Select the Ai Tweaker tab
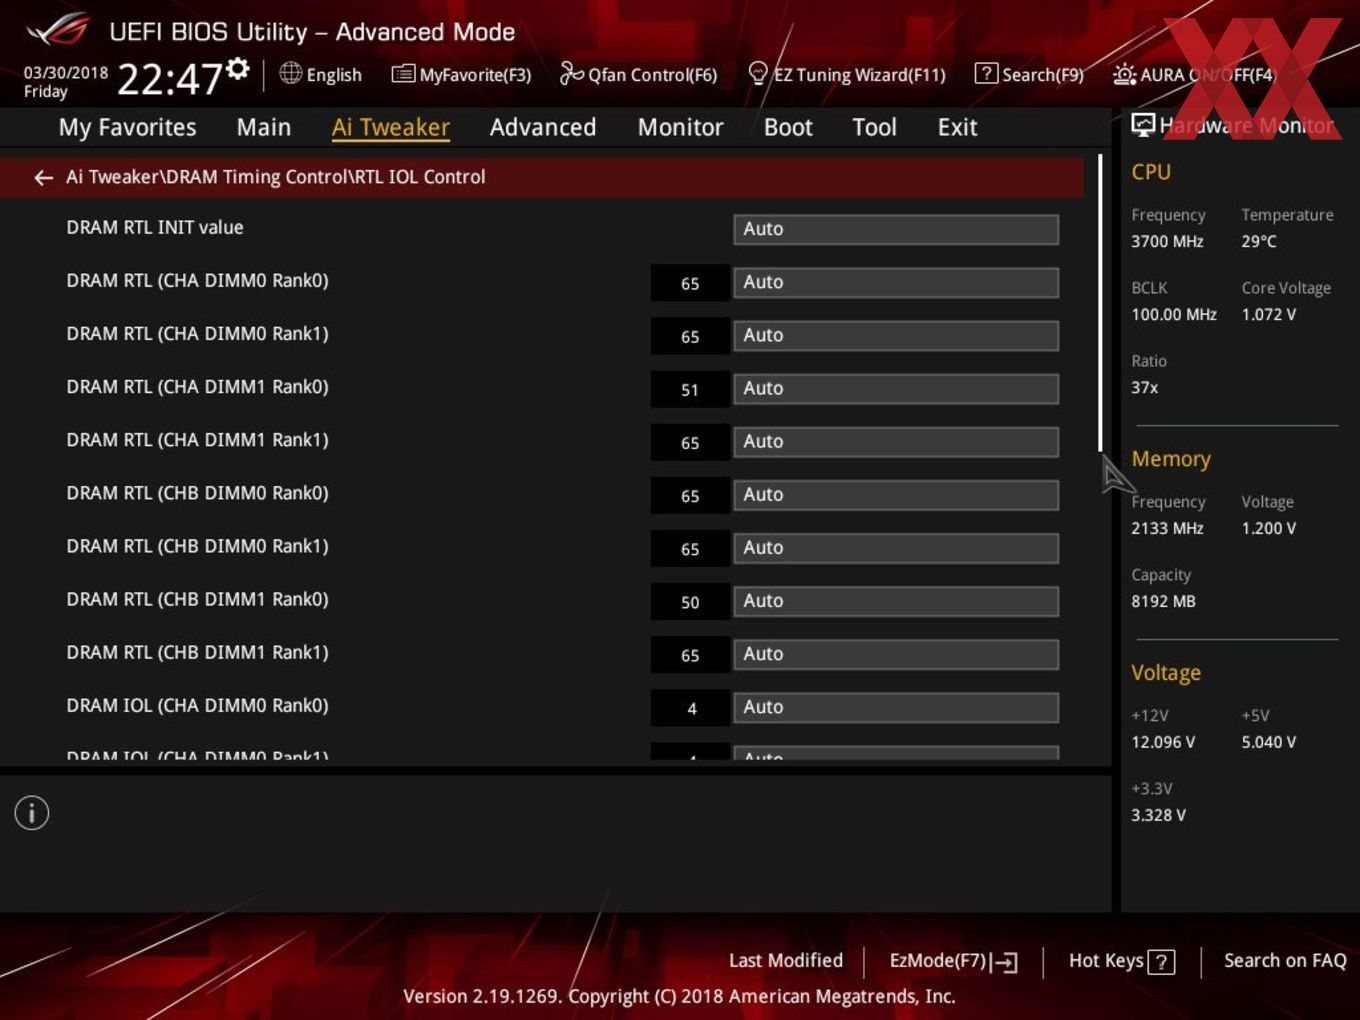 (x=391, y=127)
